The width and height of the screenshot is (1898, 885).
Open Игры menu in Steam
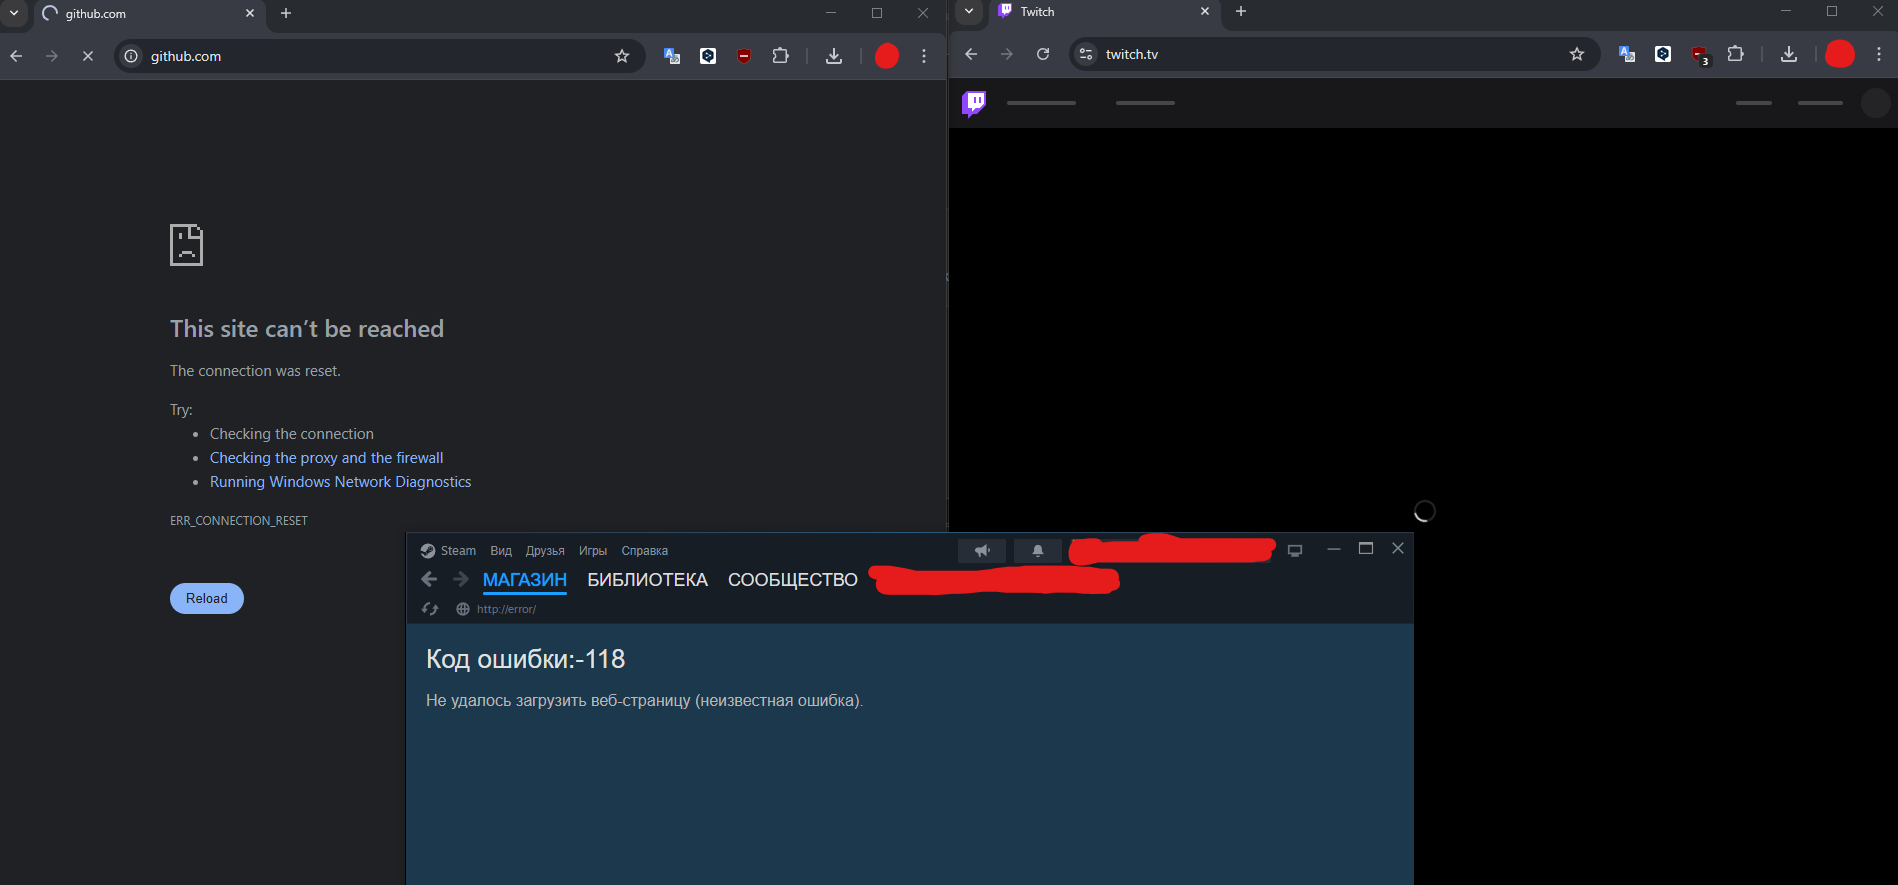pyautogui.click(x=593, y=551)
